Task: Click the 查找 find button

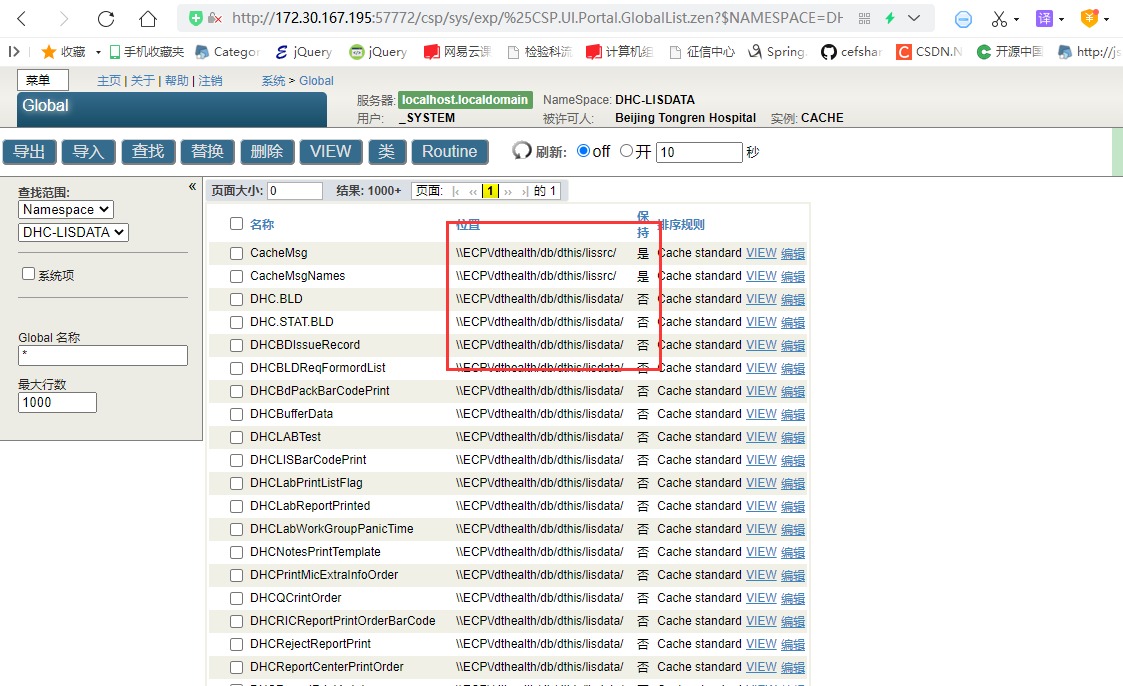Action: (148, 152)
